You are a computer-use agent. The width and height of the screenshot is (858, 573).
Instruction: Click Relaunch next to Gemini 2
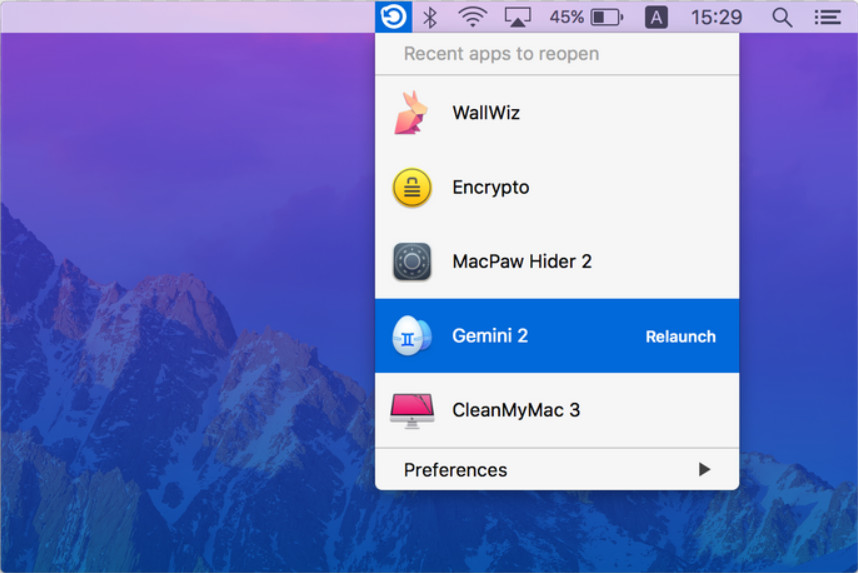pyautogui.click(x=680, y=337)
